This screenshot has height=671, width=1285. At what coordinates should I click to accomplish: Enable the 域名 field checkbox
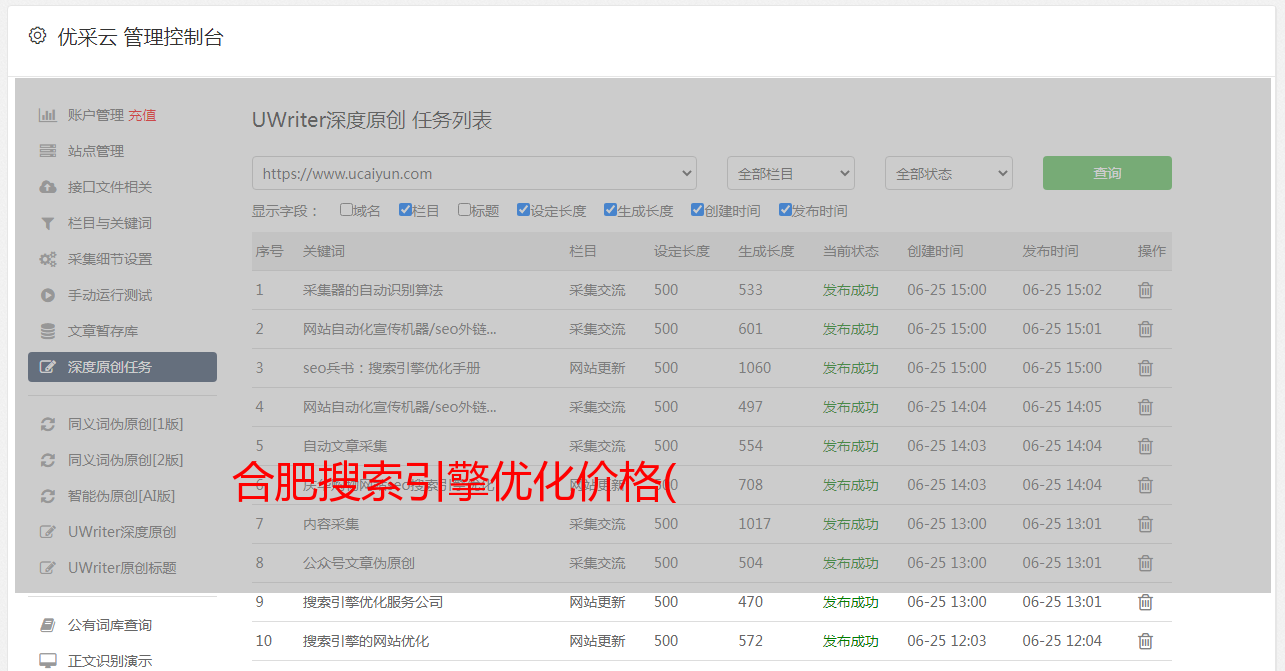pyautogui.click(x=346, y=210)
